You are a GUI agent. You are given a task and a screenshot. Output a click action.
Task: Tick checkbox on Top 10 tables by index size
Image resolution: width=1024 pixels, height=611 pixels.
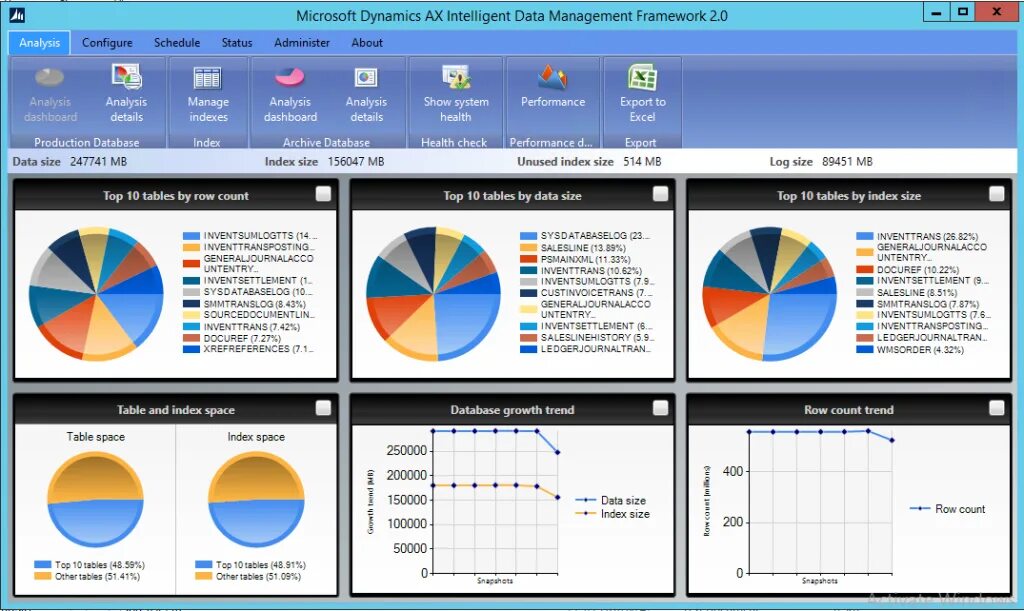(997, 194)
